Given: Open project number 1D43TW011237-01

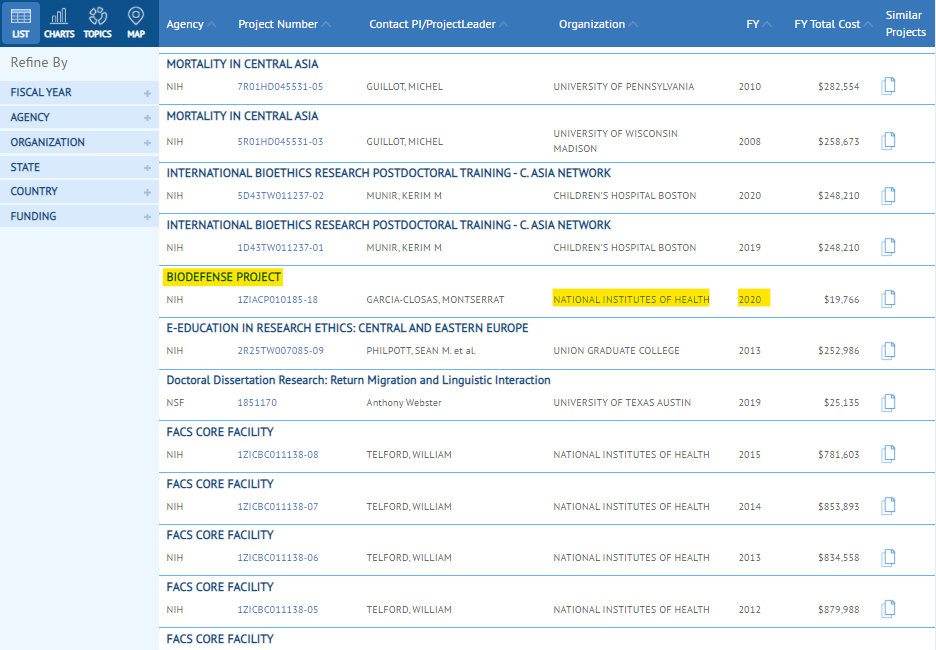Looking at the screenshot, I should 281,248.
